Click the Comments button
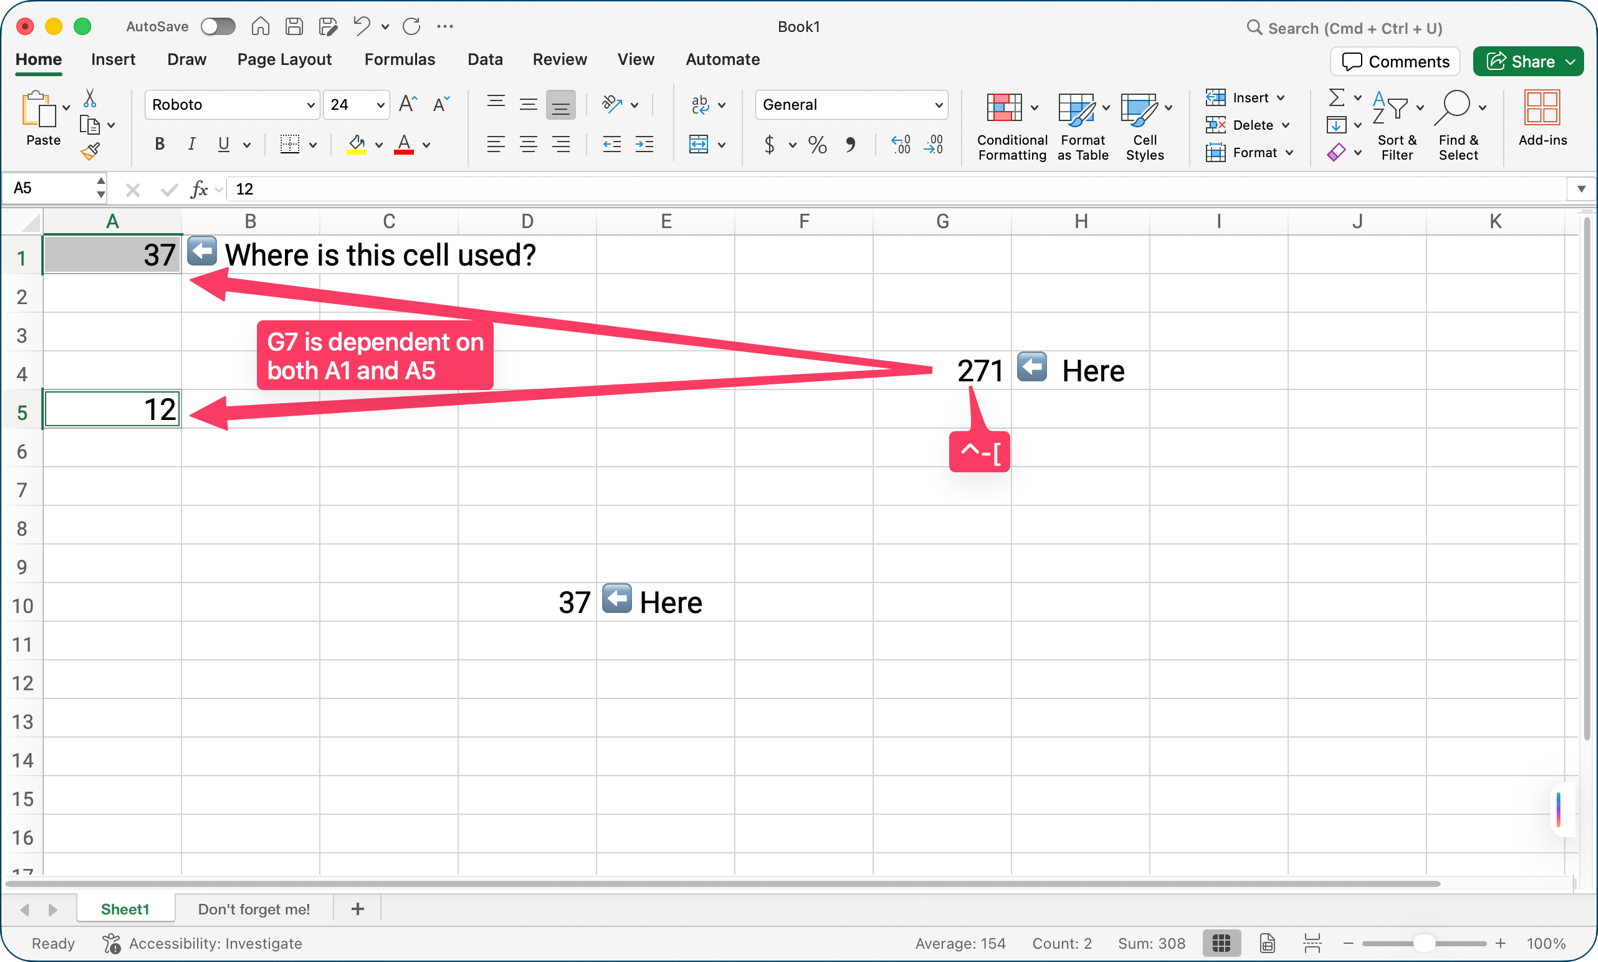The width and height of the screenshot is (1598, 962). pyautogui.click(x=1395, y=62)
